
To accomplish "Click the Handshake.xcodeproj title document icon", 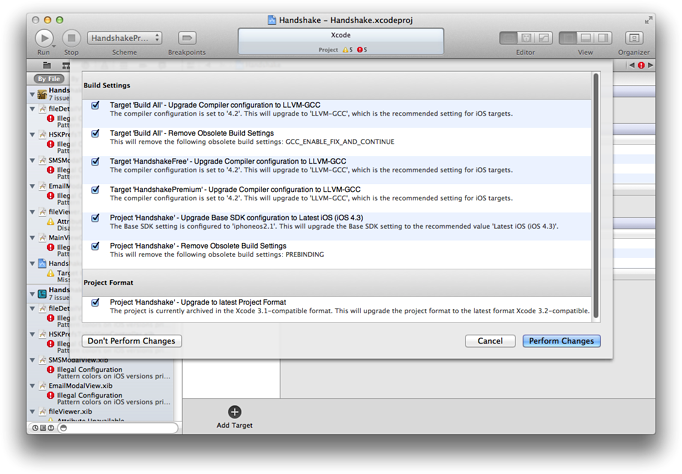I will point(272,20).
